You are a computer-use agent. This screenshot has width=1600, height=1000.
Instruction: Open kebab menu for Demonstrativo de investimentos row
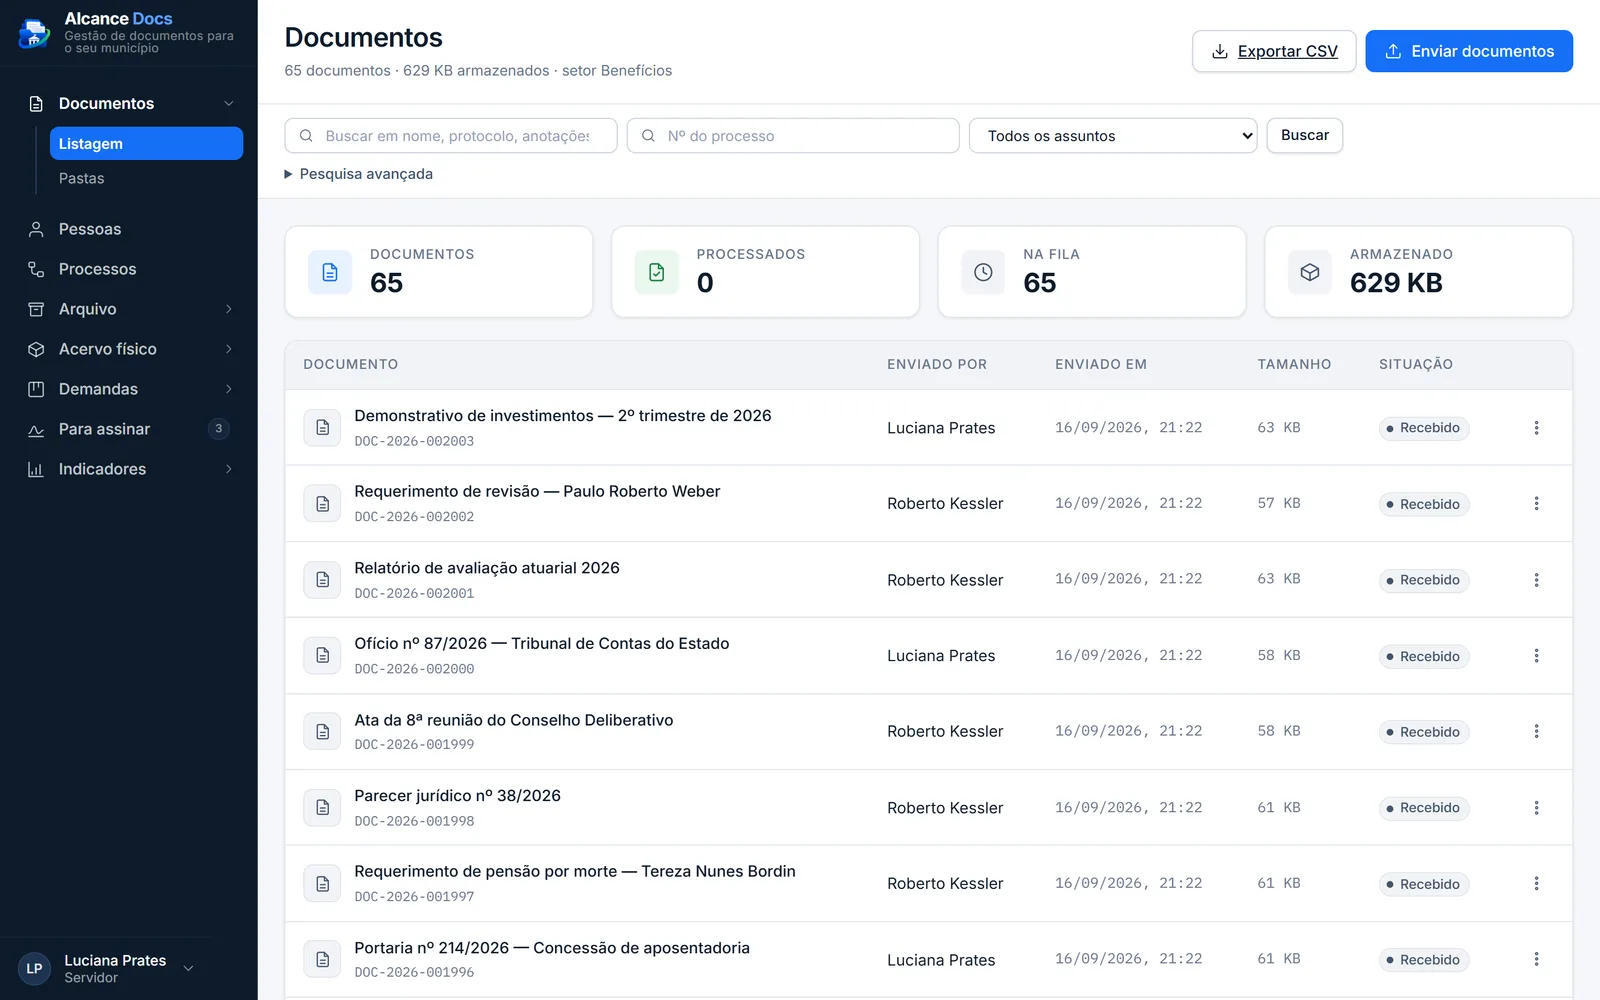(x=1536, y=428)
